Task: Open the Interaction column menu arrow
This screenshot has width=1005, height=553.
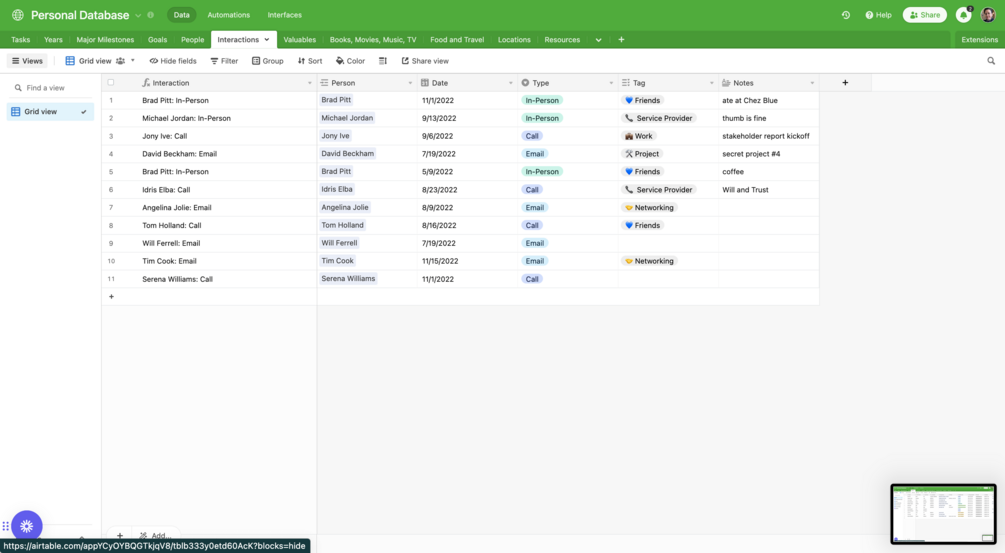Action: click(310, 83)
